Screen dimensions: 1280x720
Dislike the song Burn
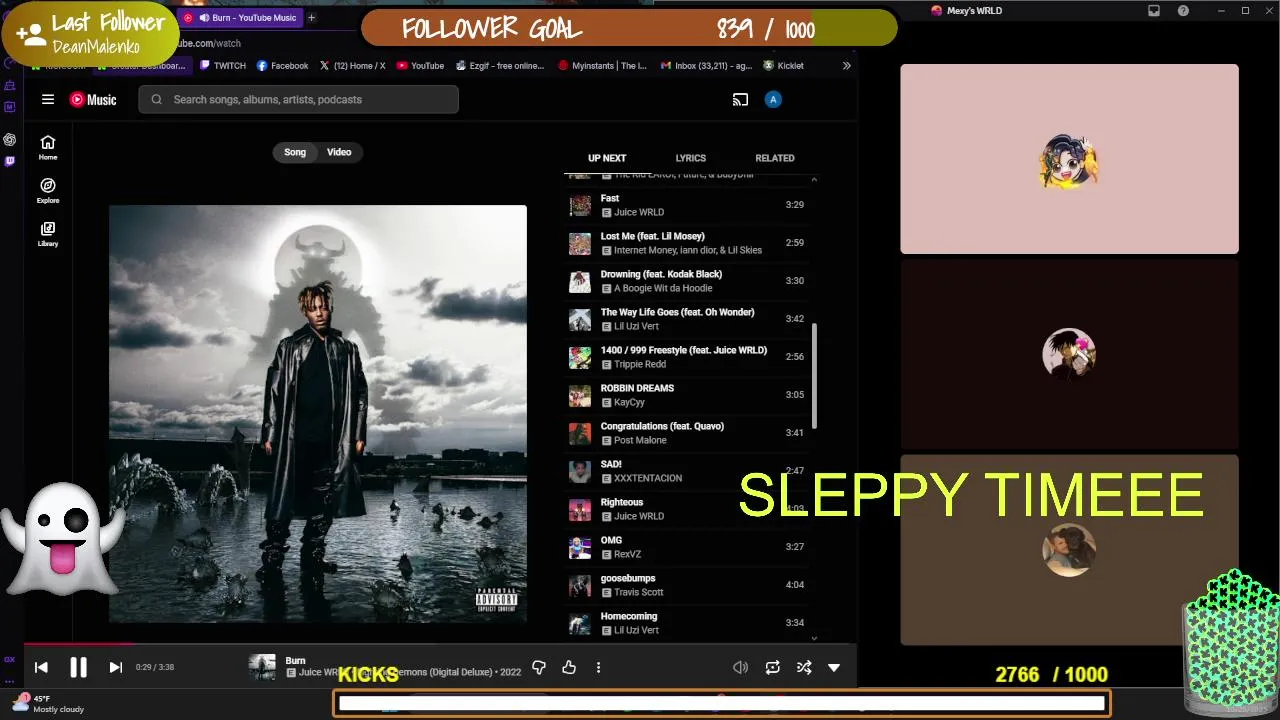point(539,667)
